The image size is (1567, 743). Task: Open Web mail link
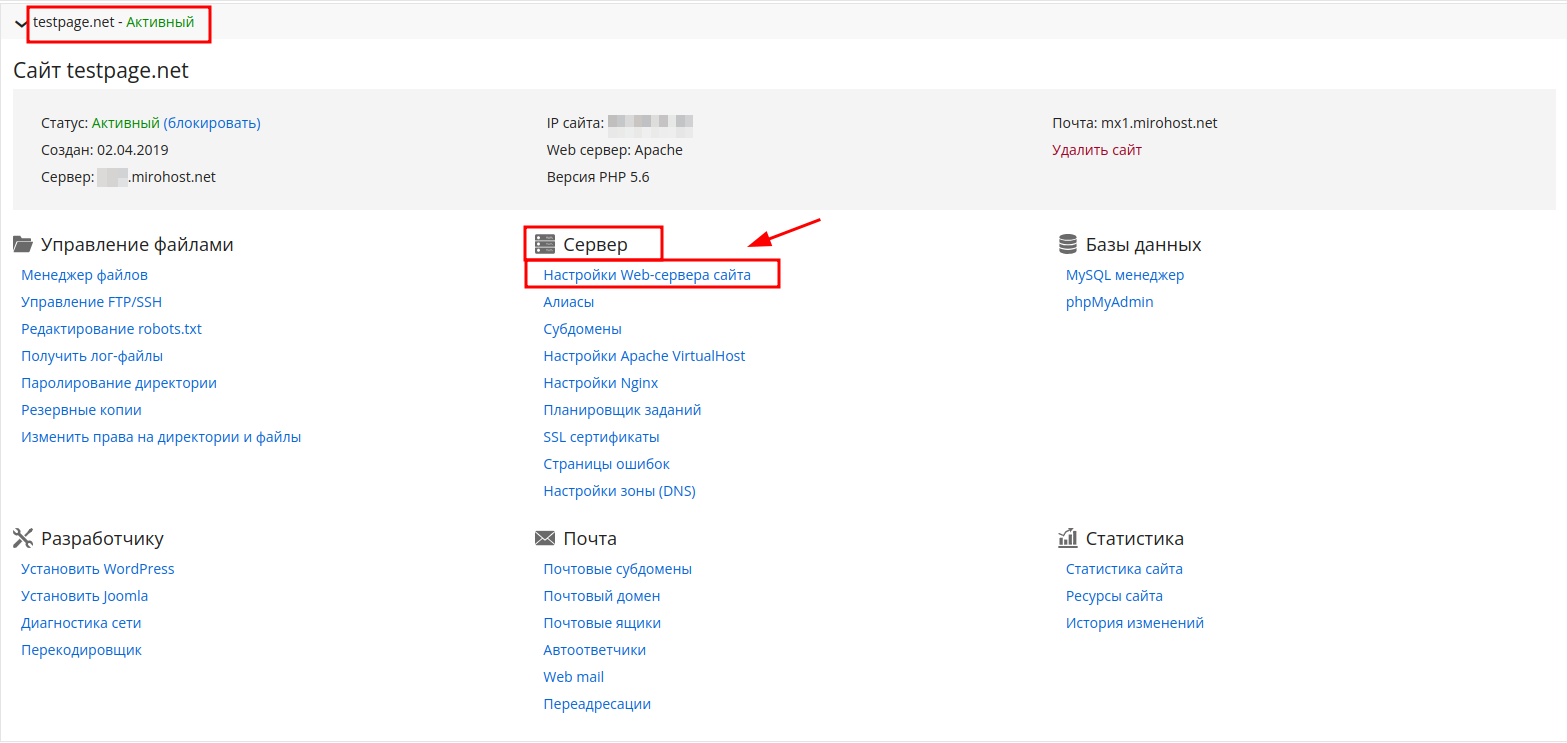[x=574, y=677]
